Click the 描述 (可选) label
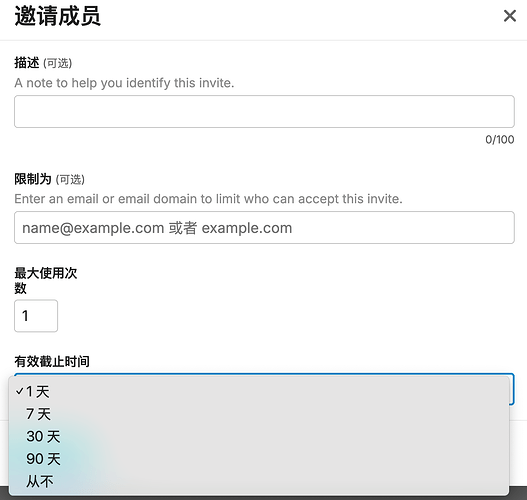527x500 pixels. click(43, 63)
